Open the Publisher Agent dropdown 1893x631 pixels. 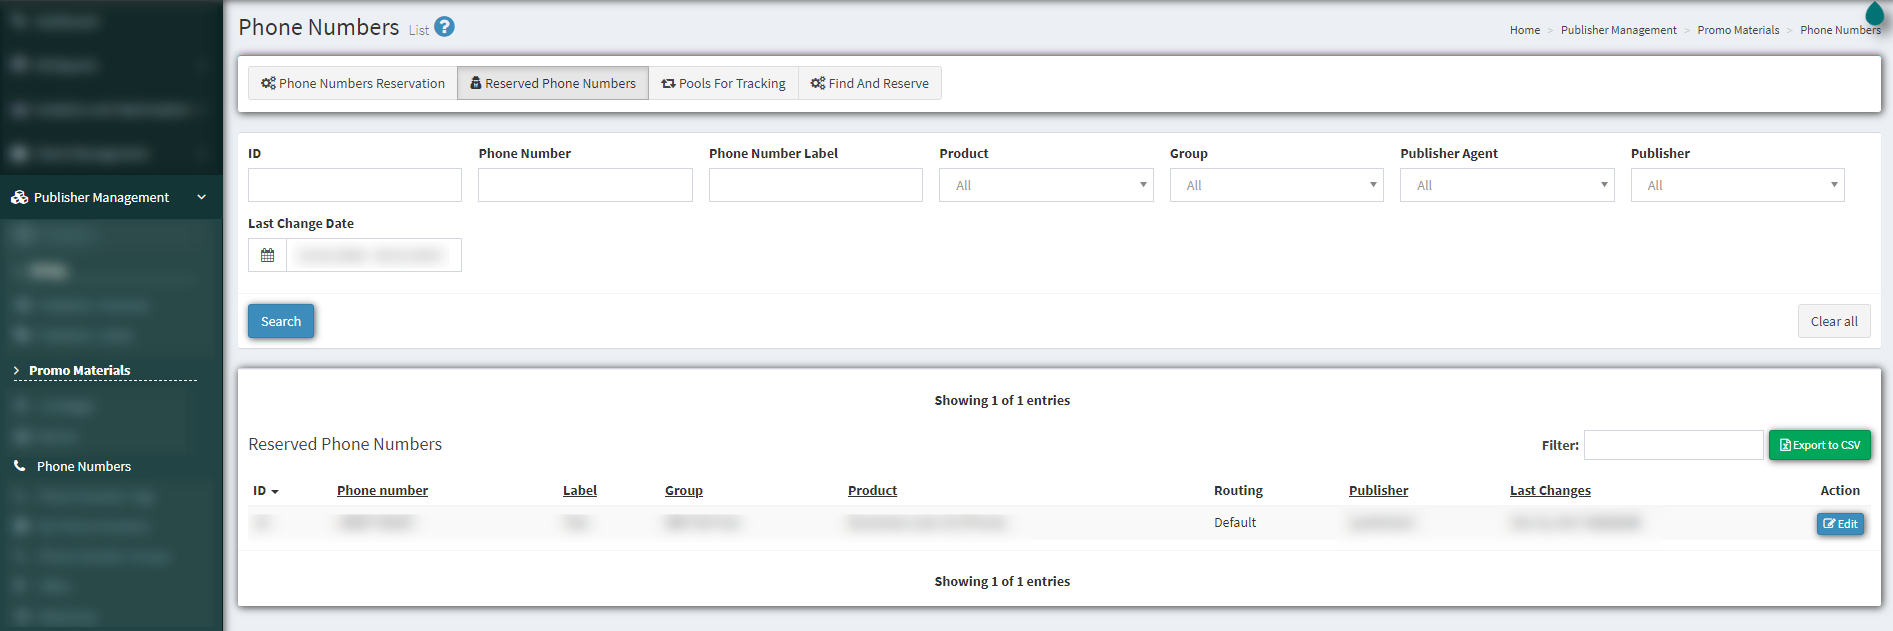click(1507, 185)
